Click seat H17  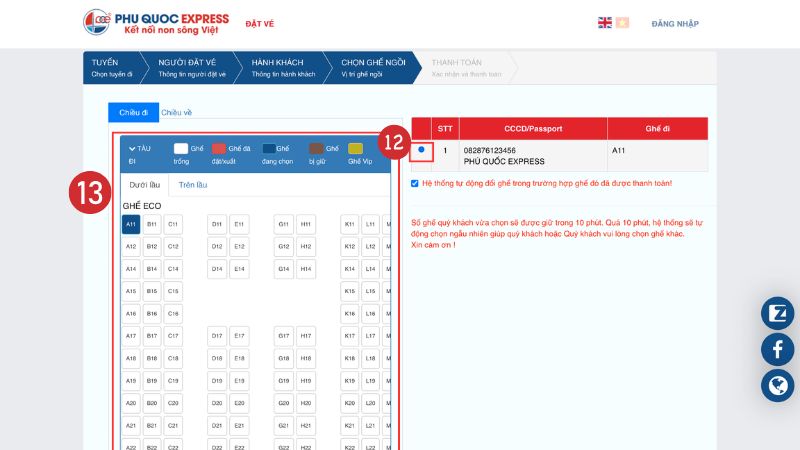(306, 336)
